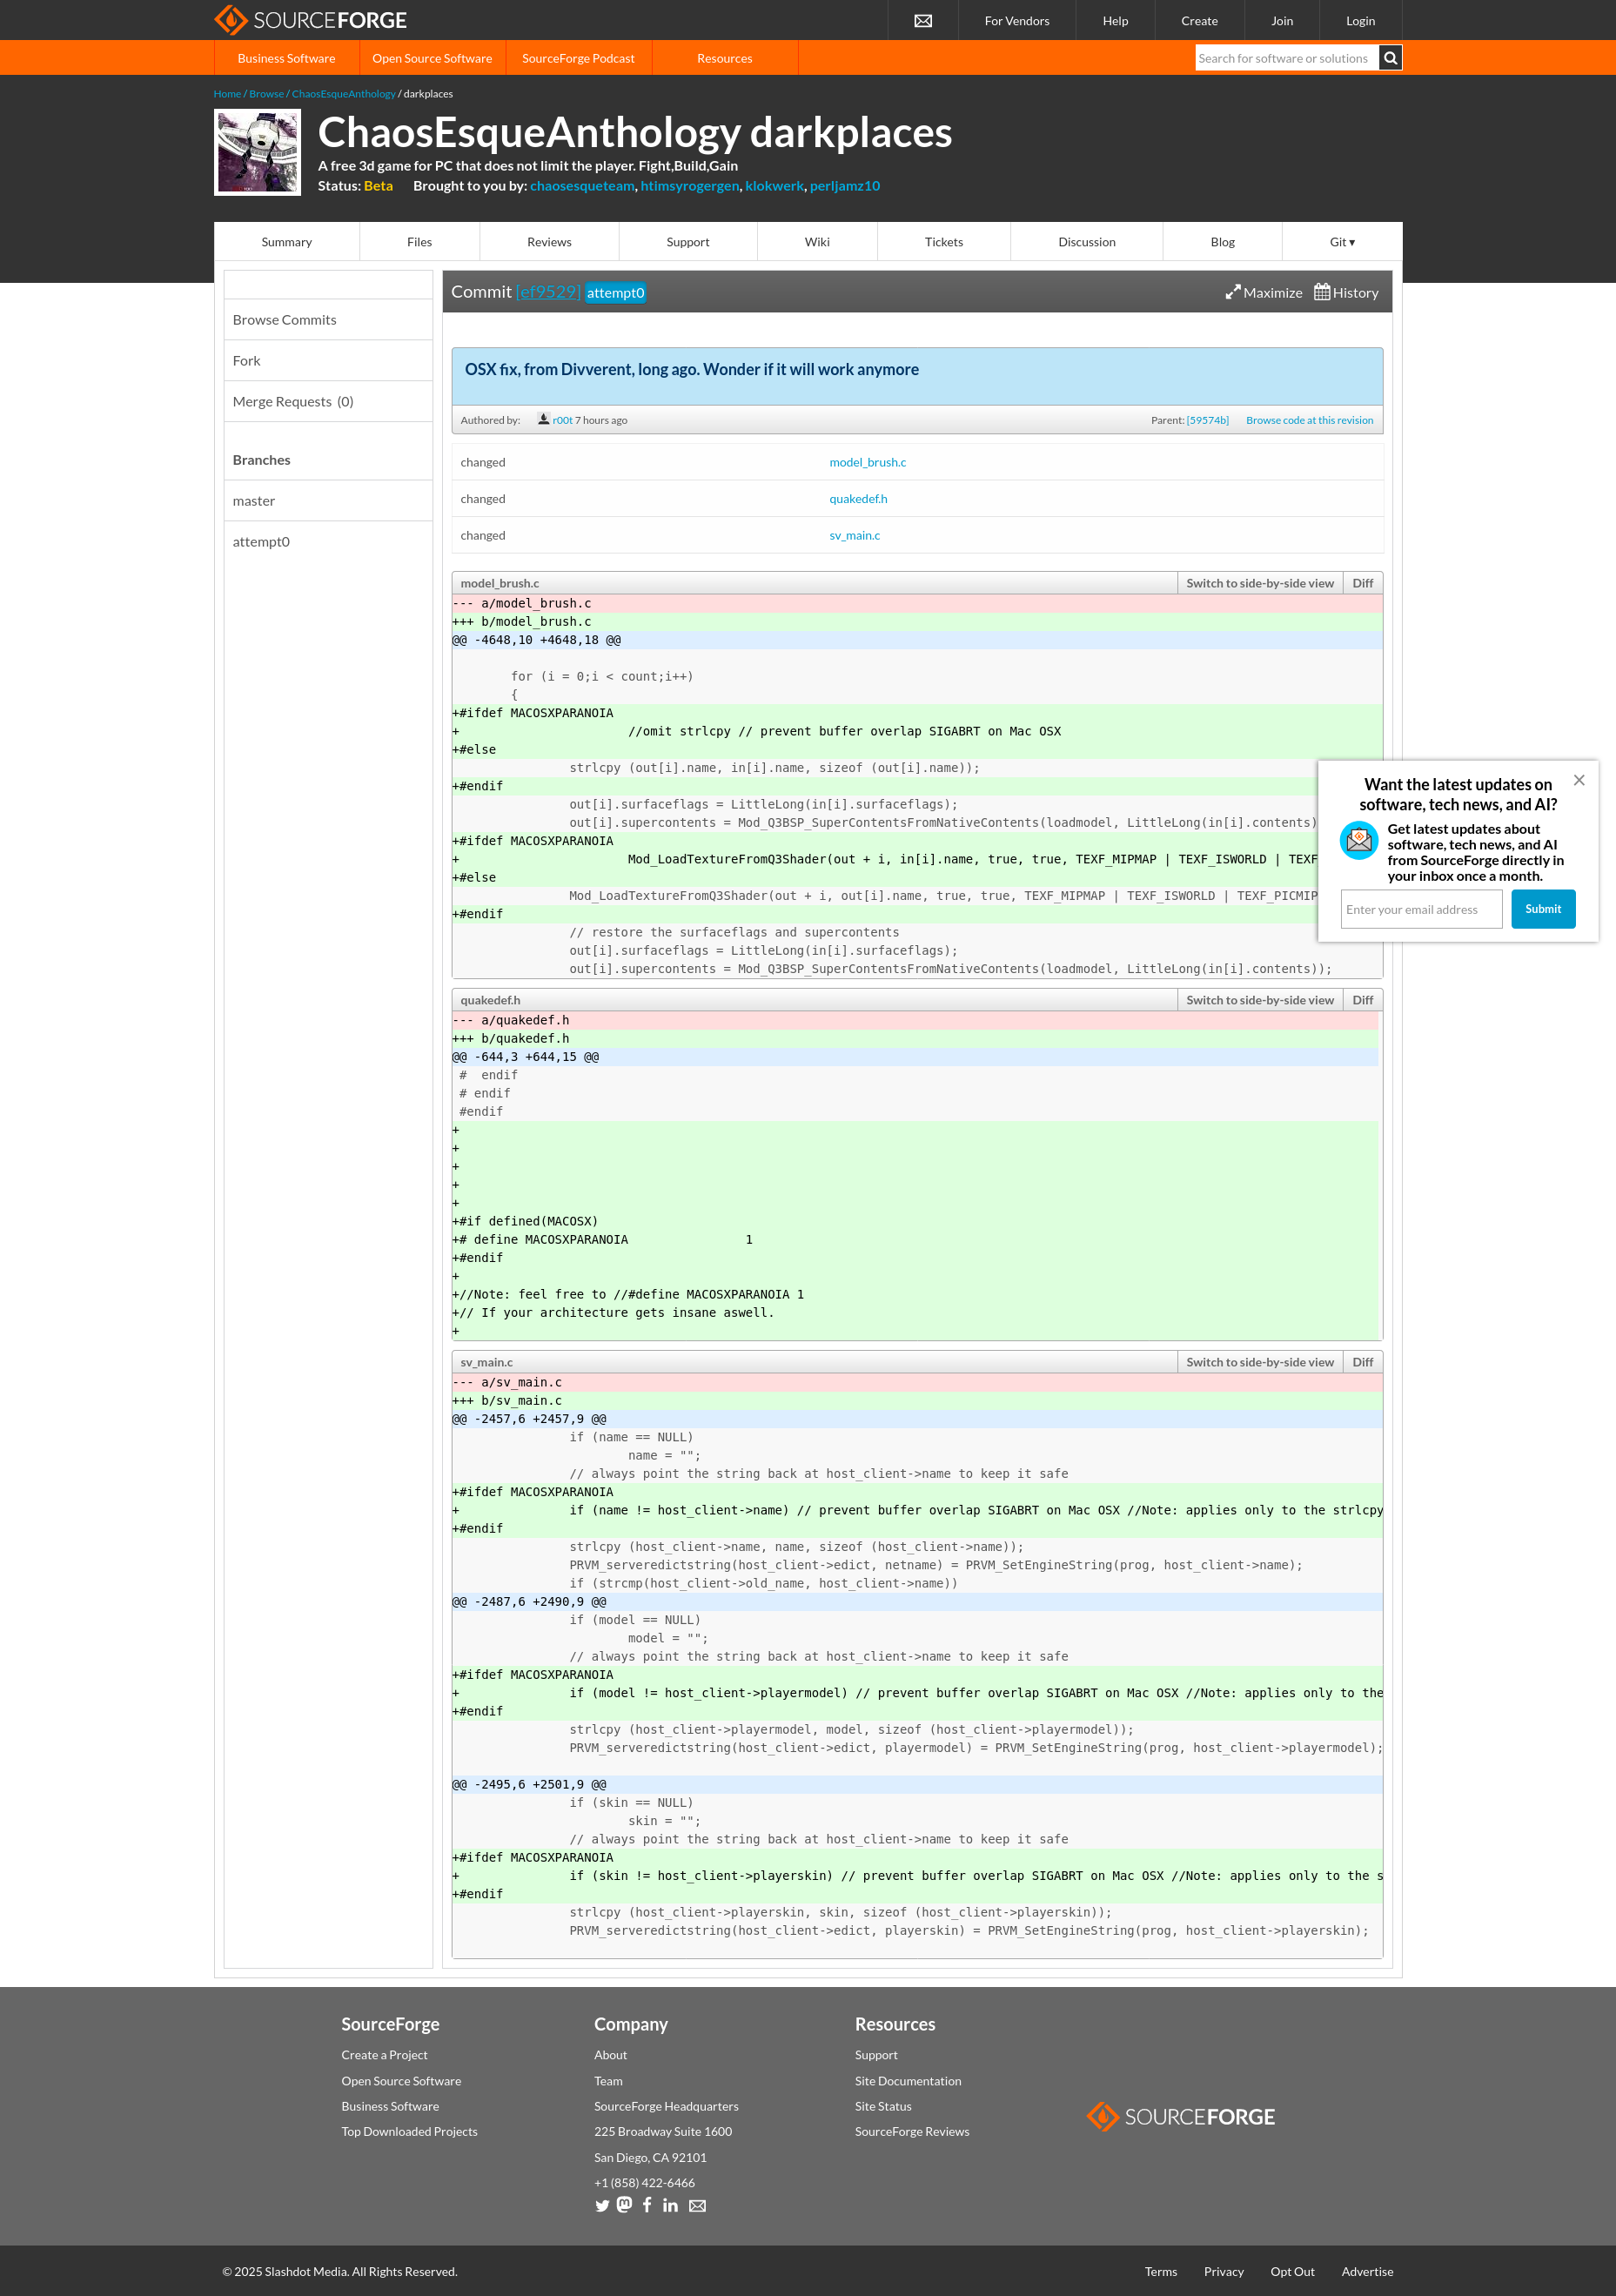1616x2296 pixels.
Task: Click the ChaosEsqueAnthology project thumbnail image
Action: coord(257,152)
